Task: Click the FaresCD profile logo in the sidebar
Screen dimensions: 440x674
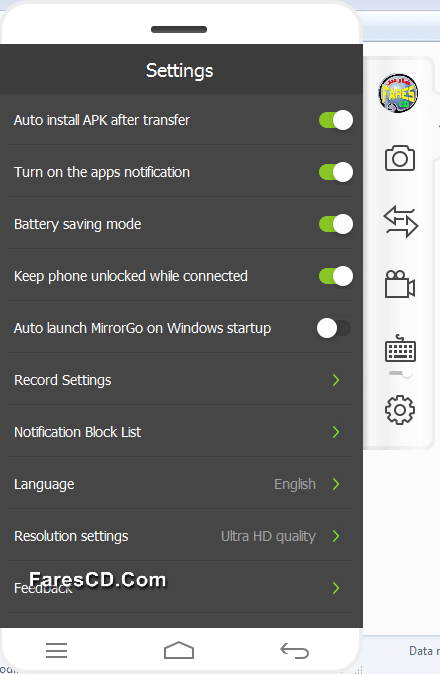Action: (398, 93)
